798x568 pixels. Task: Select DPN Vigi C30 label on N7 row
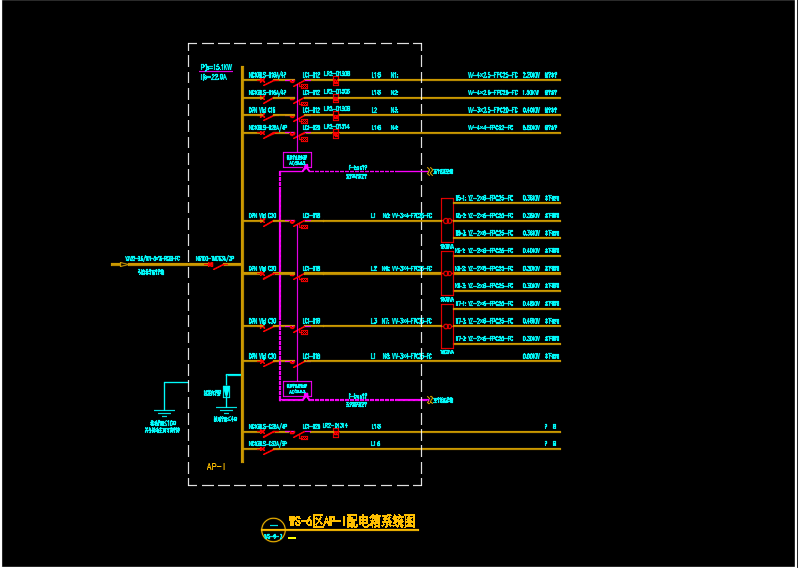click(x=263, y=321)
